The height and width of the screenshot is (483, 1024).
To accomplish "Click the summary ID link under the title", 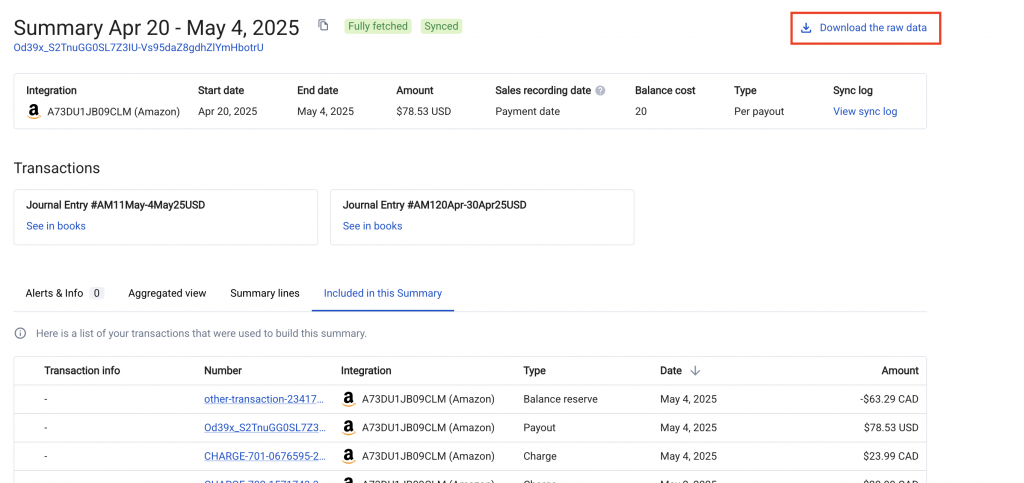I will click(x=138, y=47).
